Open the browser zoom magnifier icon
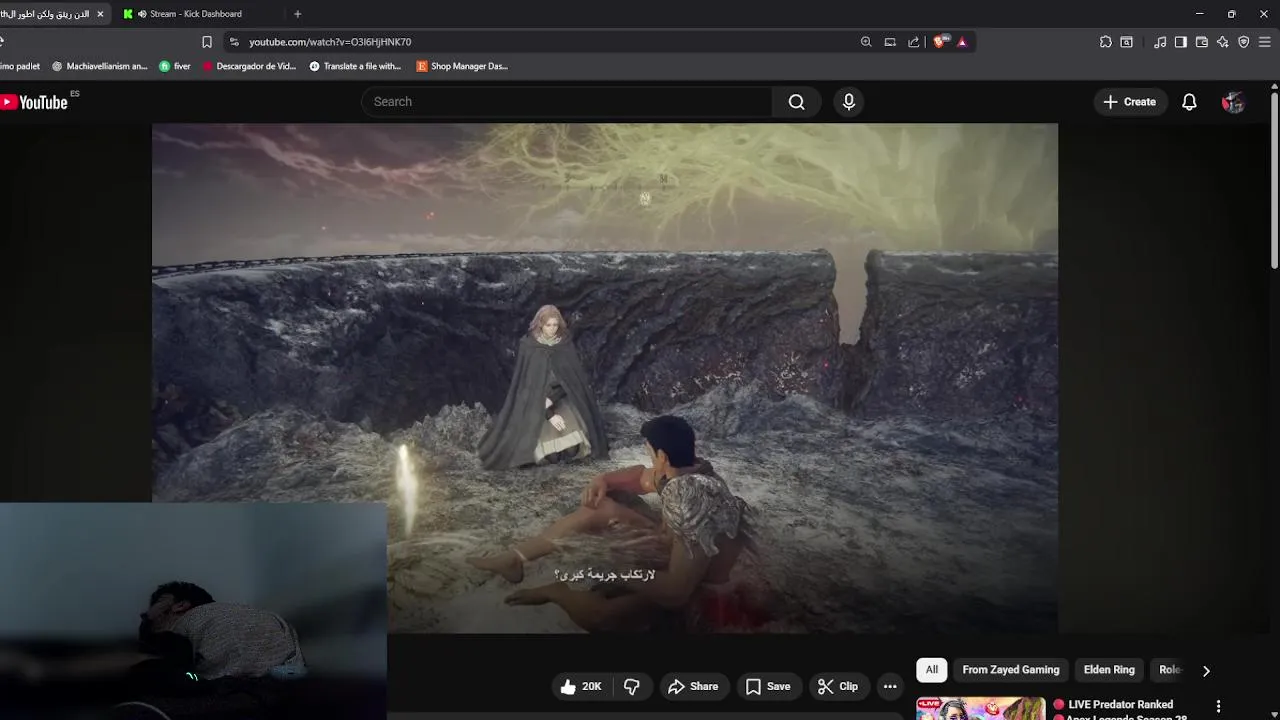Image resolution: width=1280 pixels, height=720 pixels. click(866, 42)
